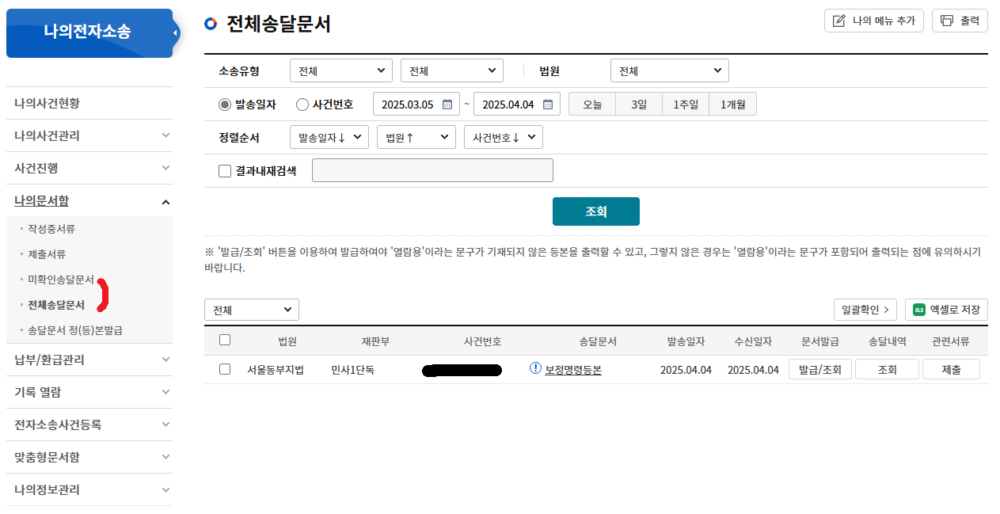Screen dimensions: 1000x514
Task: Click 민사1단독 cell in table
Action: [x=353, y=370]
